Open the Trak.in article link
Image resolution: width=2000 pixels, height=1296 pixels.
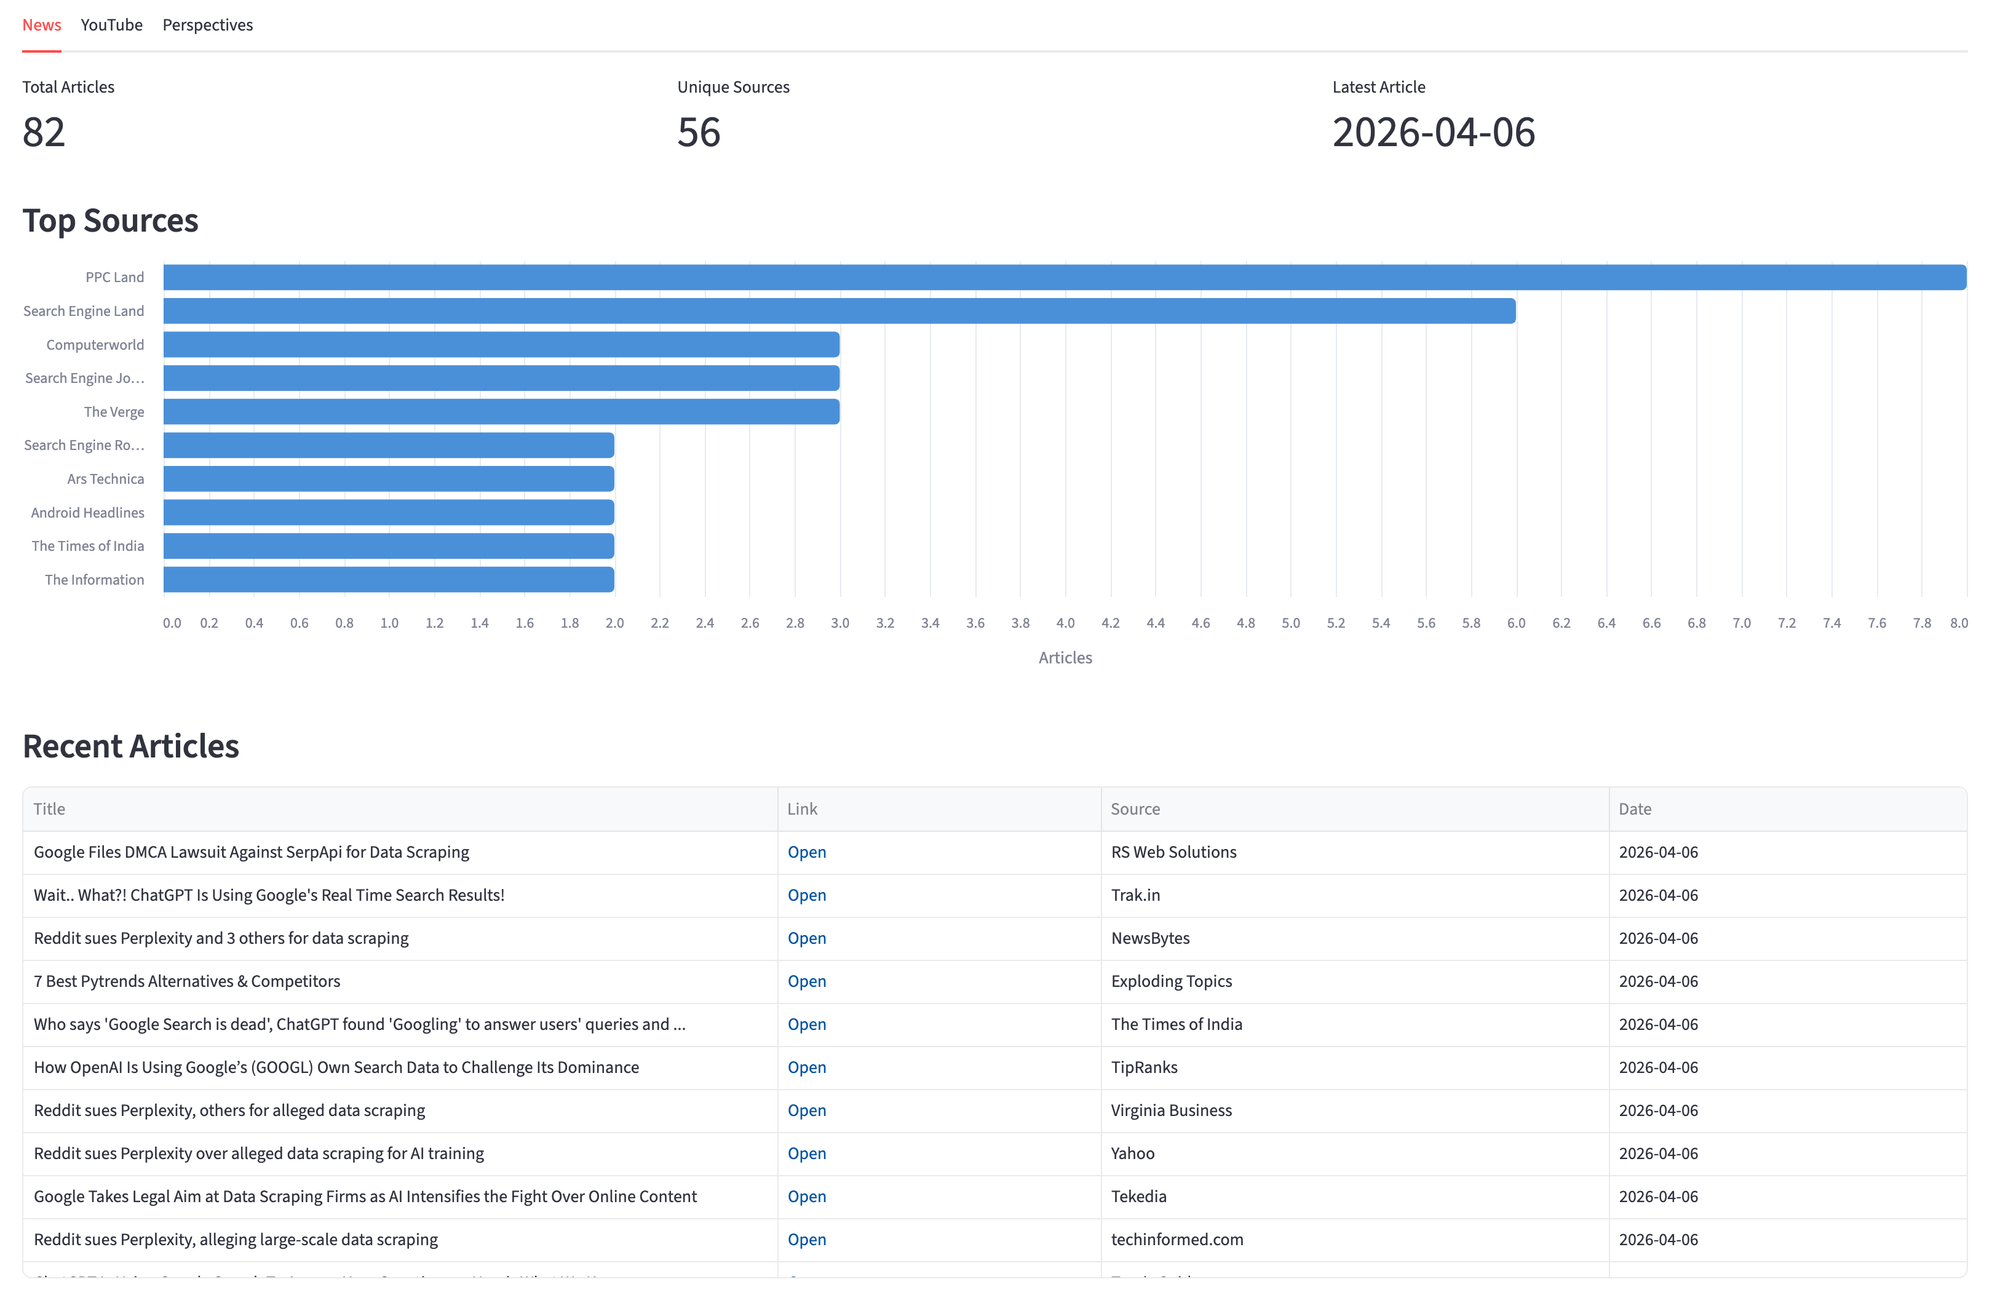click(x=806, y=895)
